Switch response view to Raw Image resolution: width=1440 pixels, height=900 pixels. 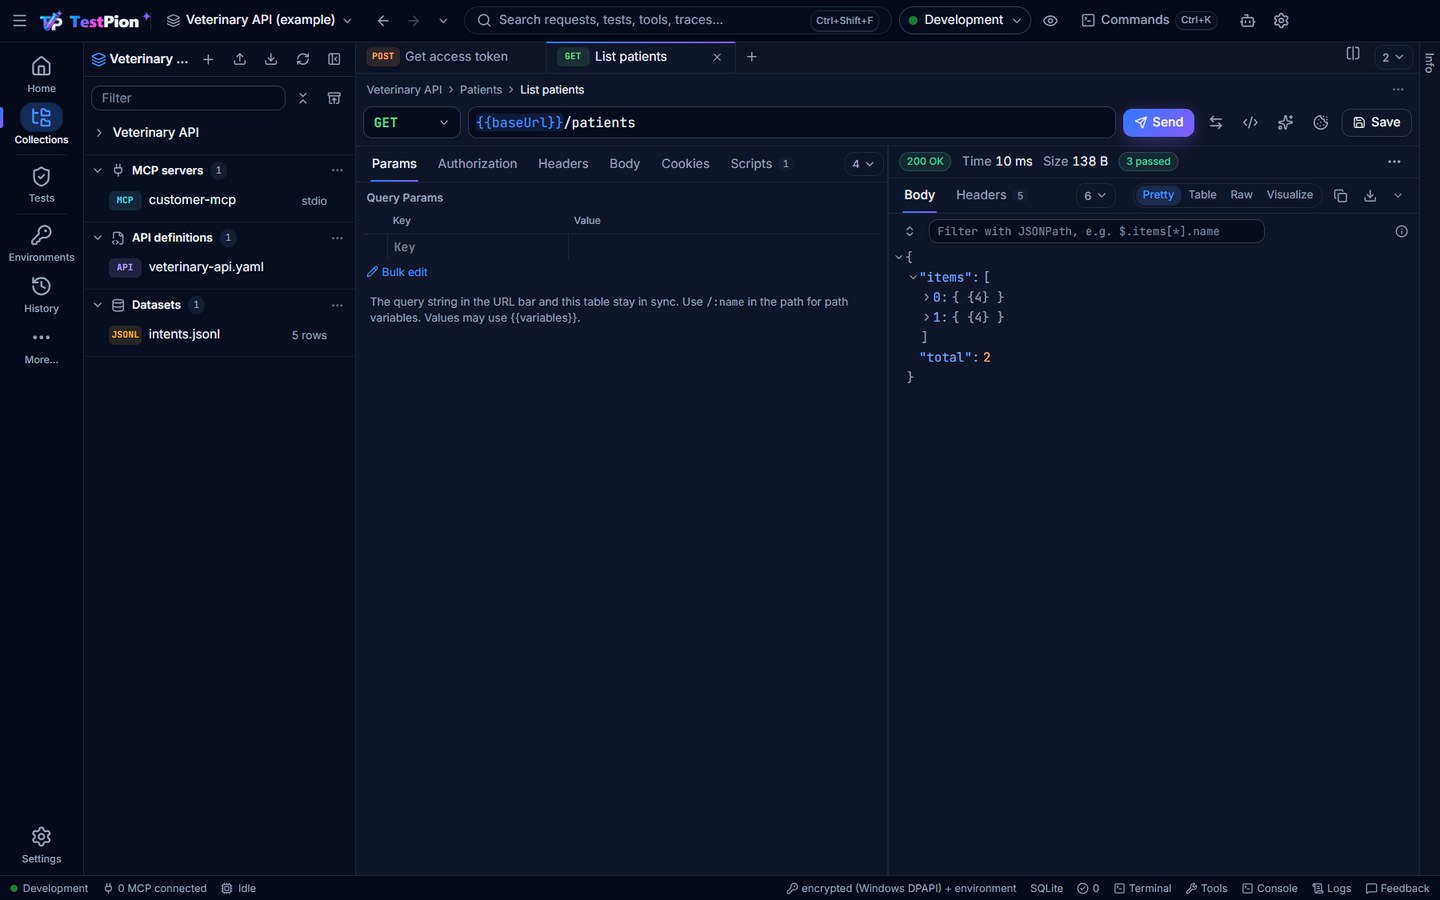[x=1241, y=195]
